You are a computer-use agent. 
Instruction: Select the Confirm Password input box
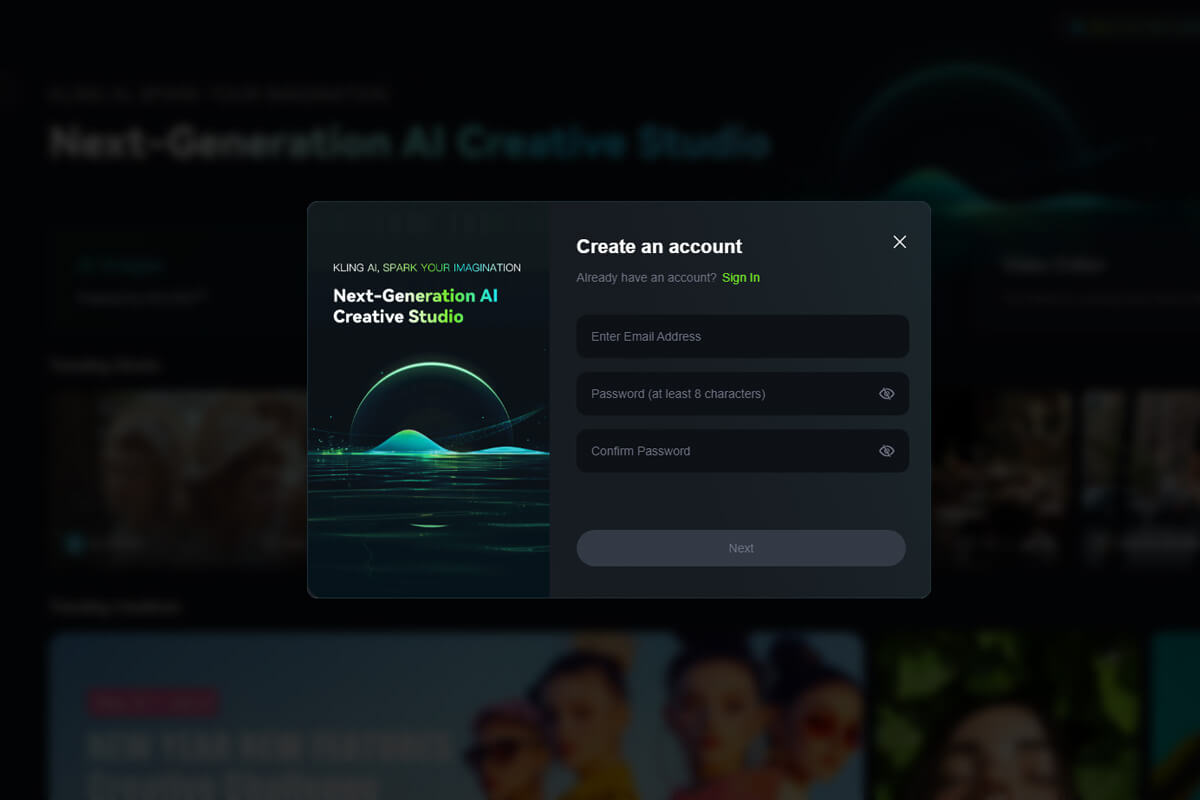720,451
